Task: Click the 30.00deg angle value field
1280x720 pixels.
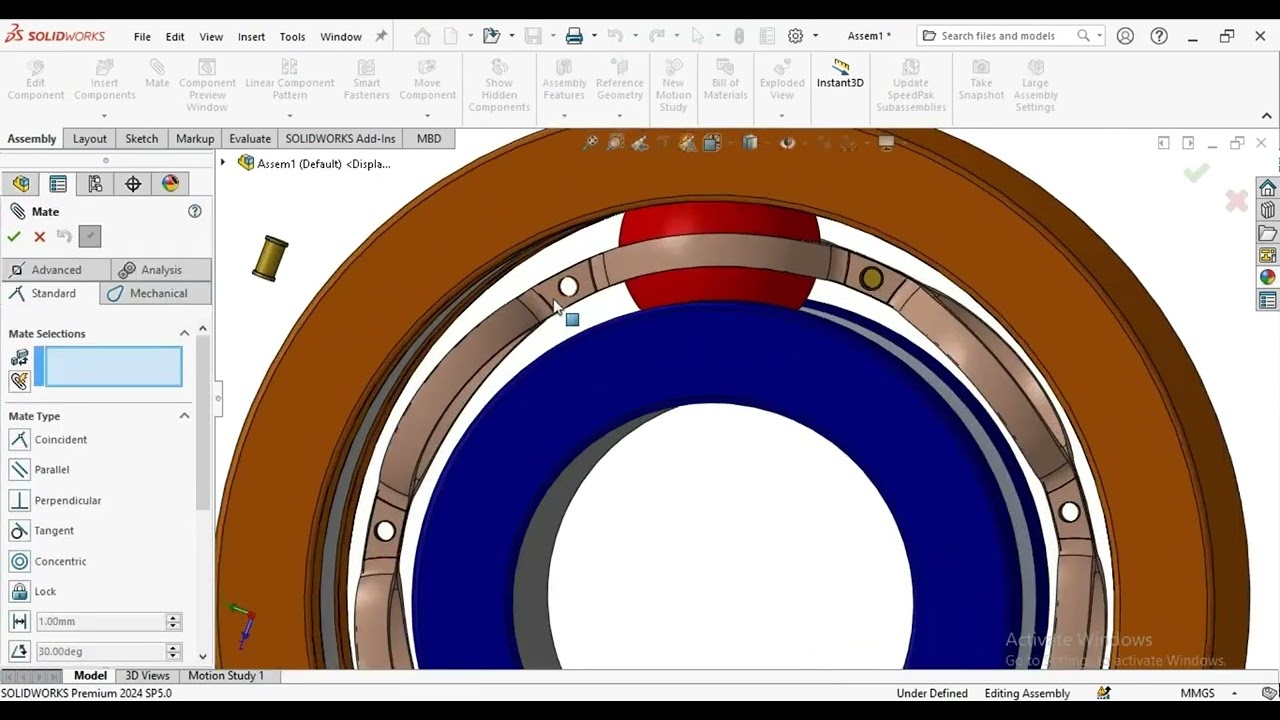Action: [100, 651]
